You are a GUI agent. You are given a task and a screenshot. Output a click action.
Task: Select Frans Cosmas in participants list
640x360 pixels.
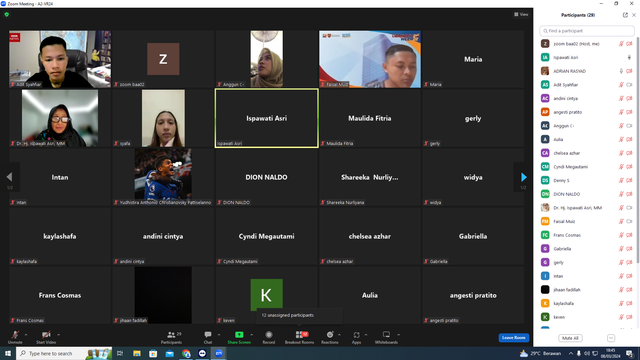(587, 235)
